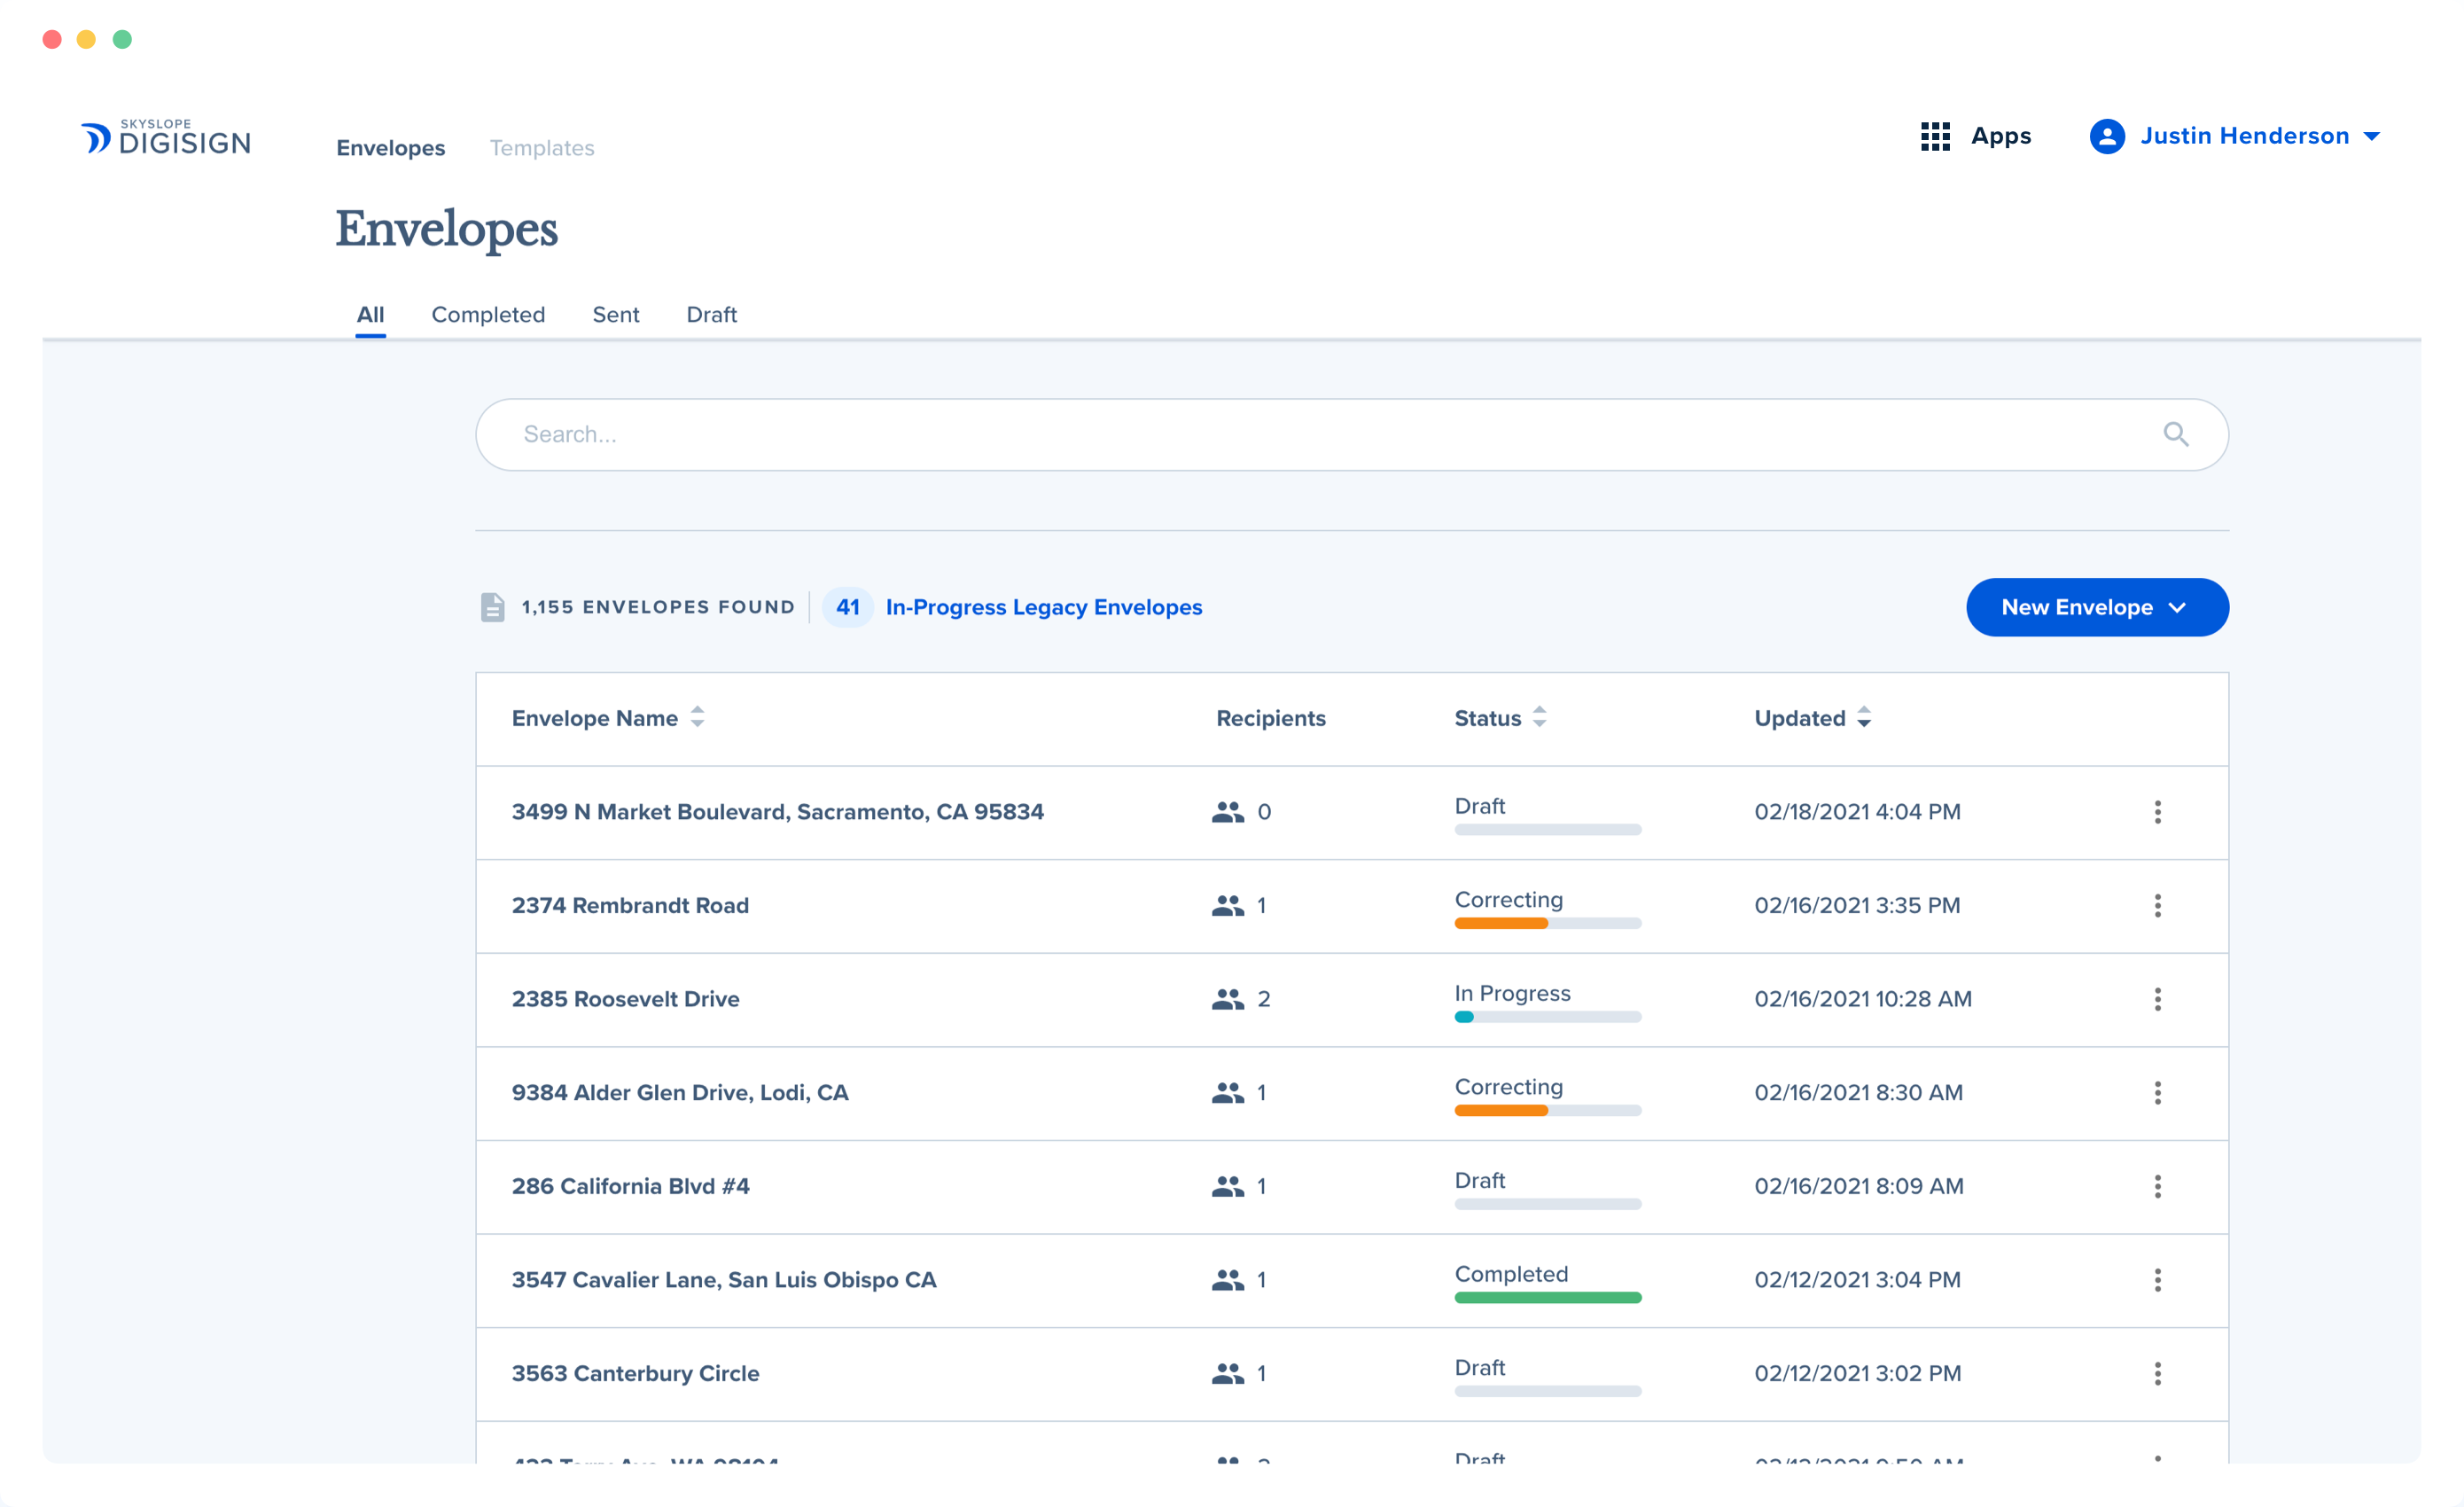This screenshot has width=2464, height=1507.
Task: Click the user profile avatar icon
Action: coord(2106,136)
